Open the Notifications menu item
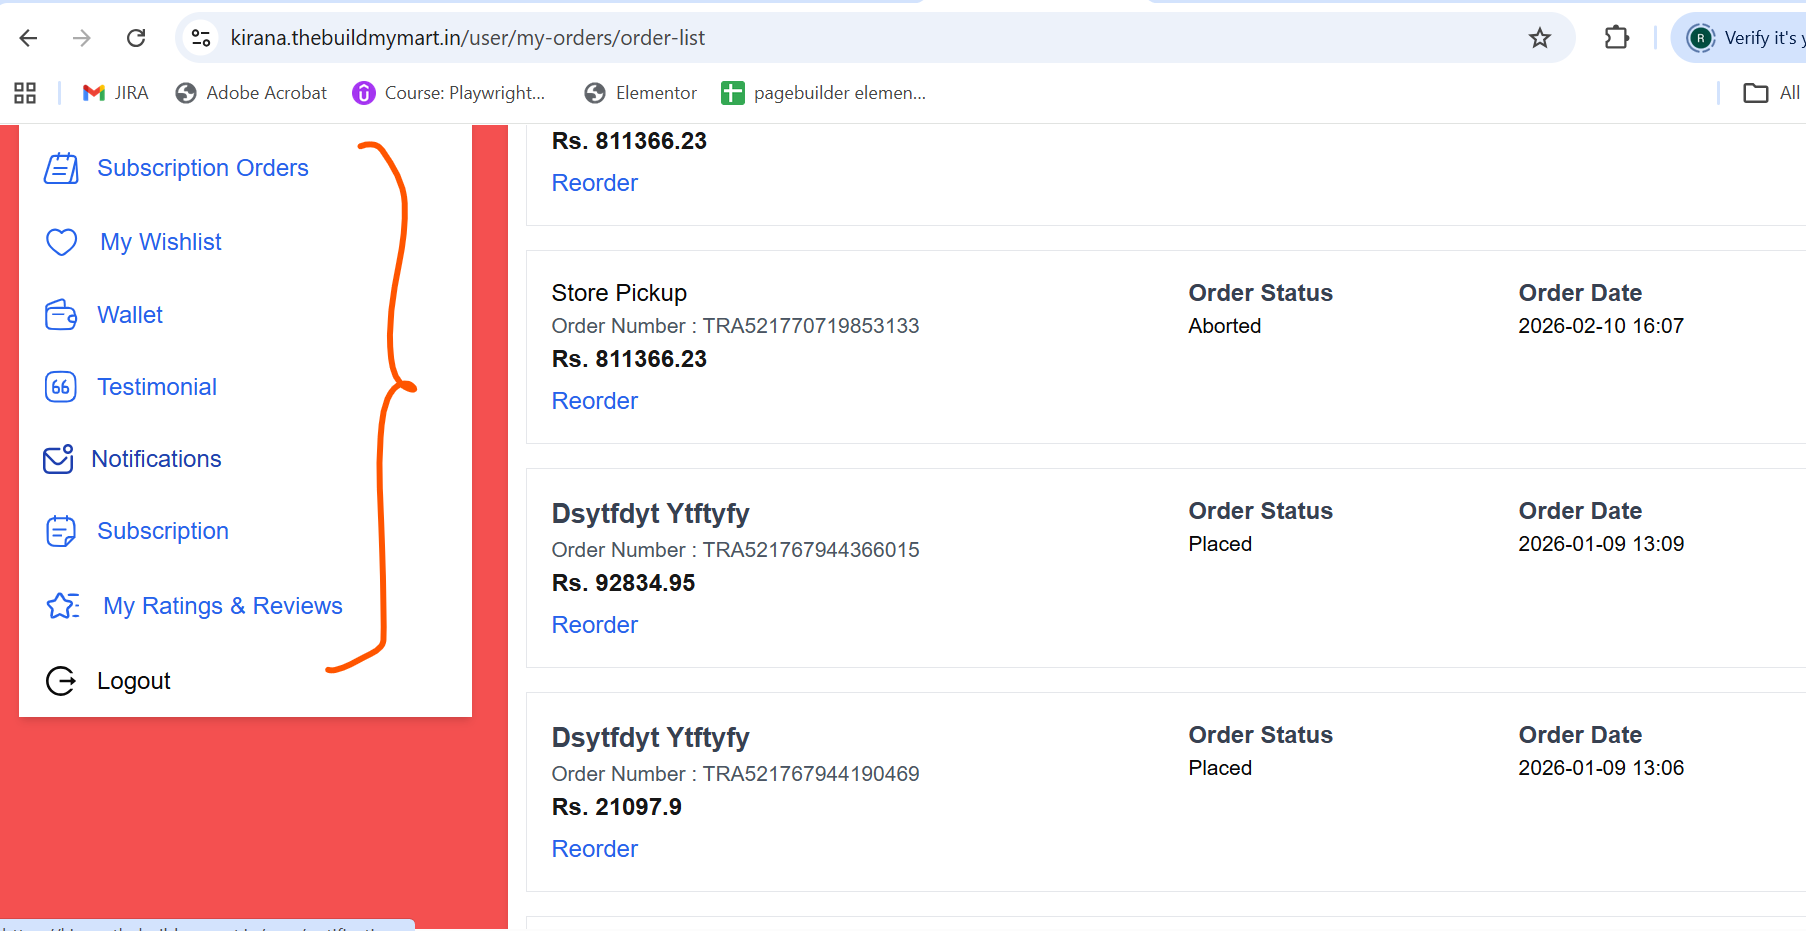This screenshot has height=931, width=1806. coord(157,459)
